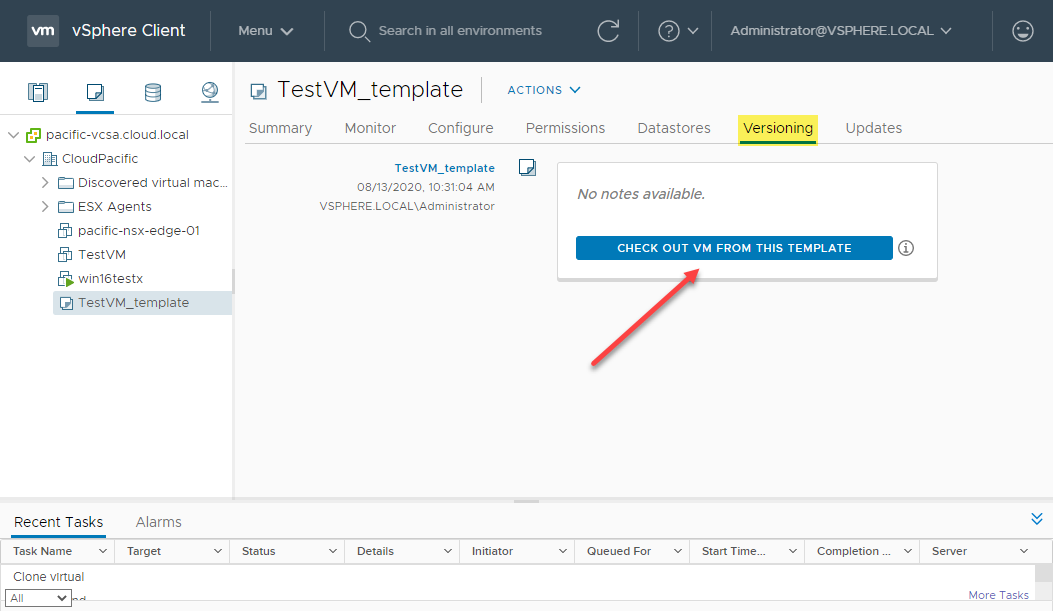Switch to the Datastores tab
This screenshot has height=611, width=1053.
(674, 128)
